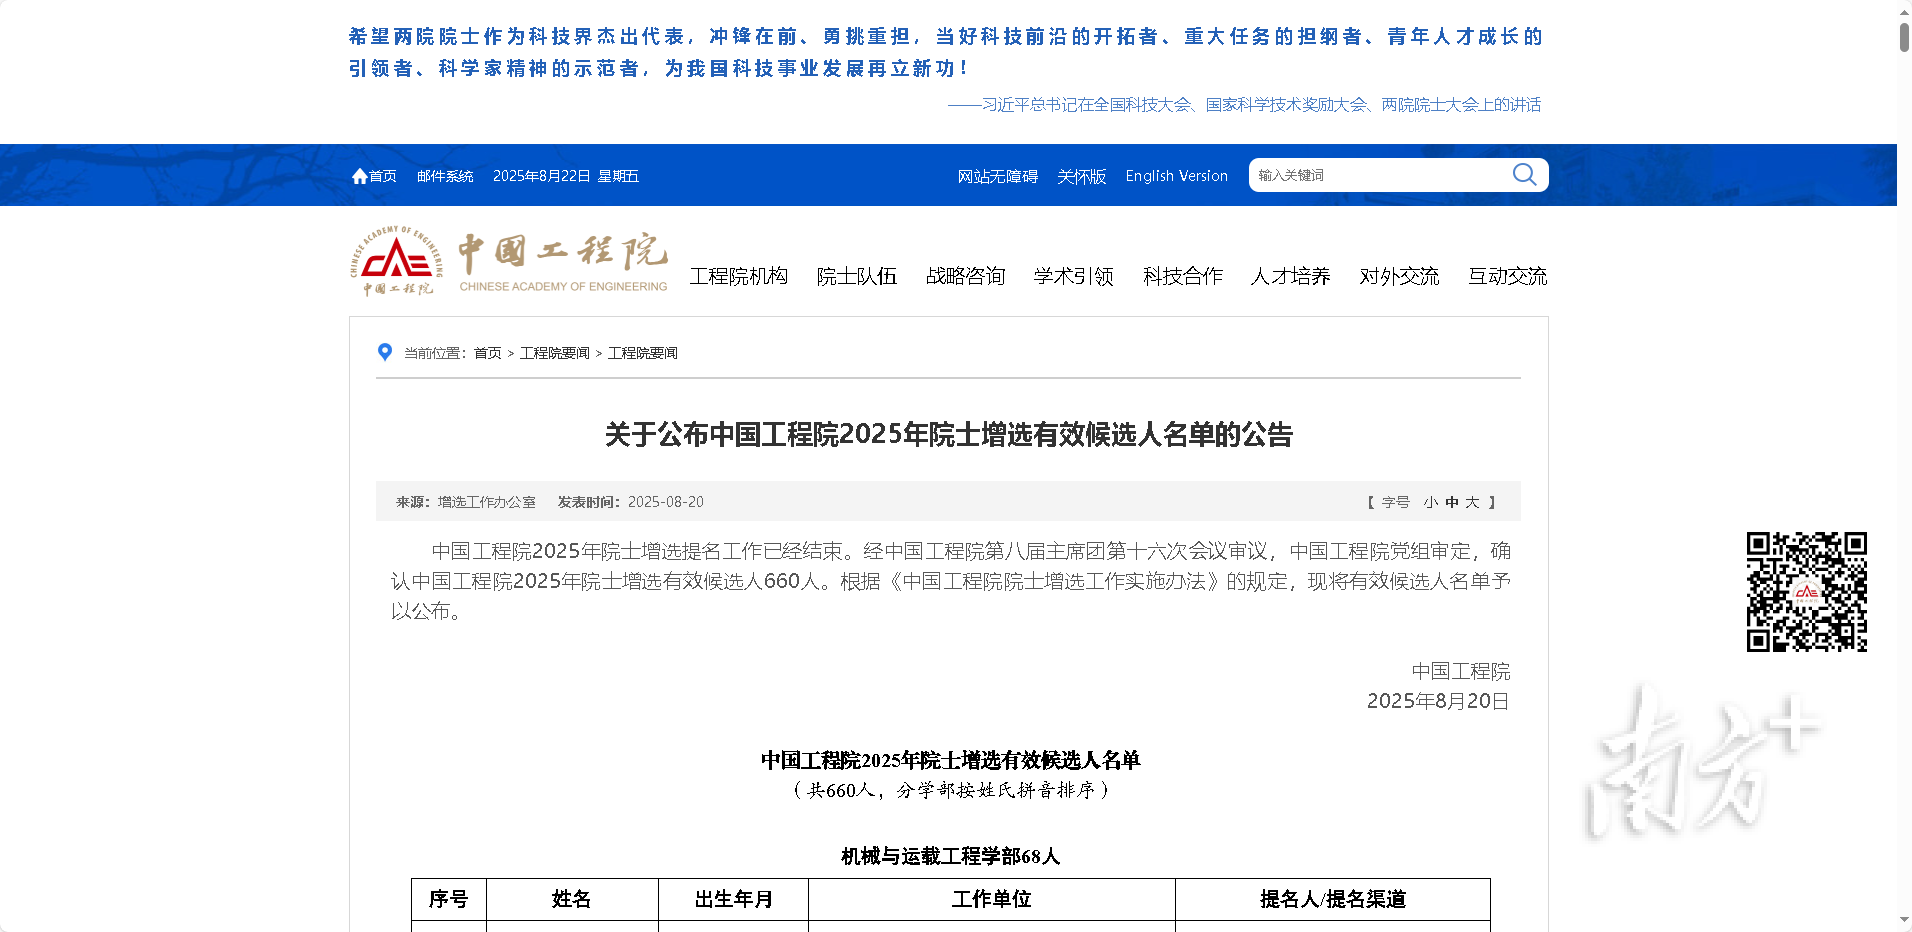Go to 学术引领 section
The image size is (1912, 932).
(1073, 276)
